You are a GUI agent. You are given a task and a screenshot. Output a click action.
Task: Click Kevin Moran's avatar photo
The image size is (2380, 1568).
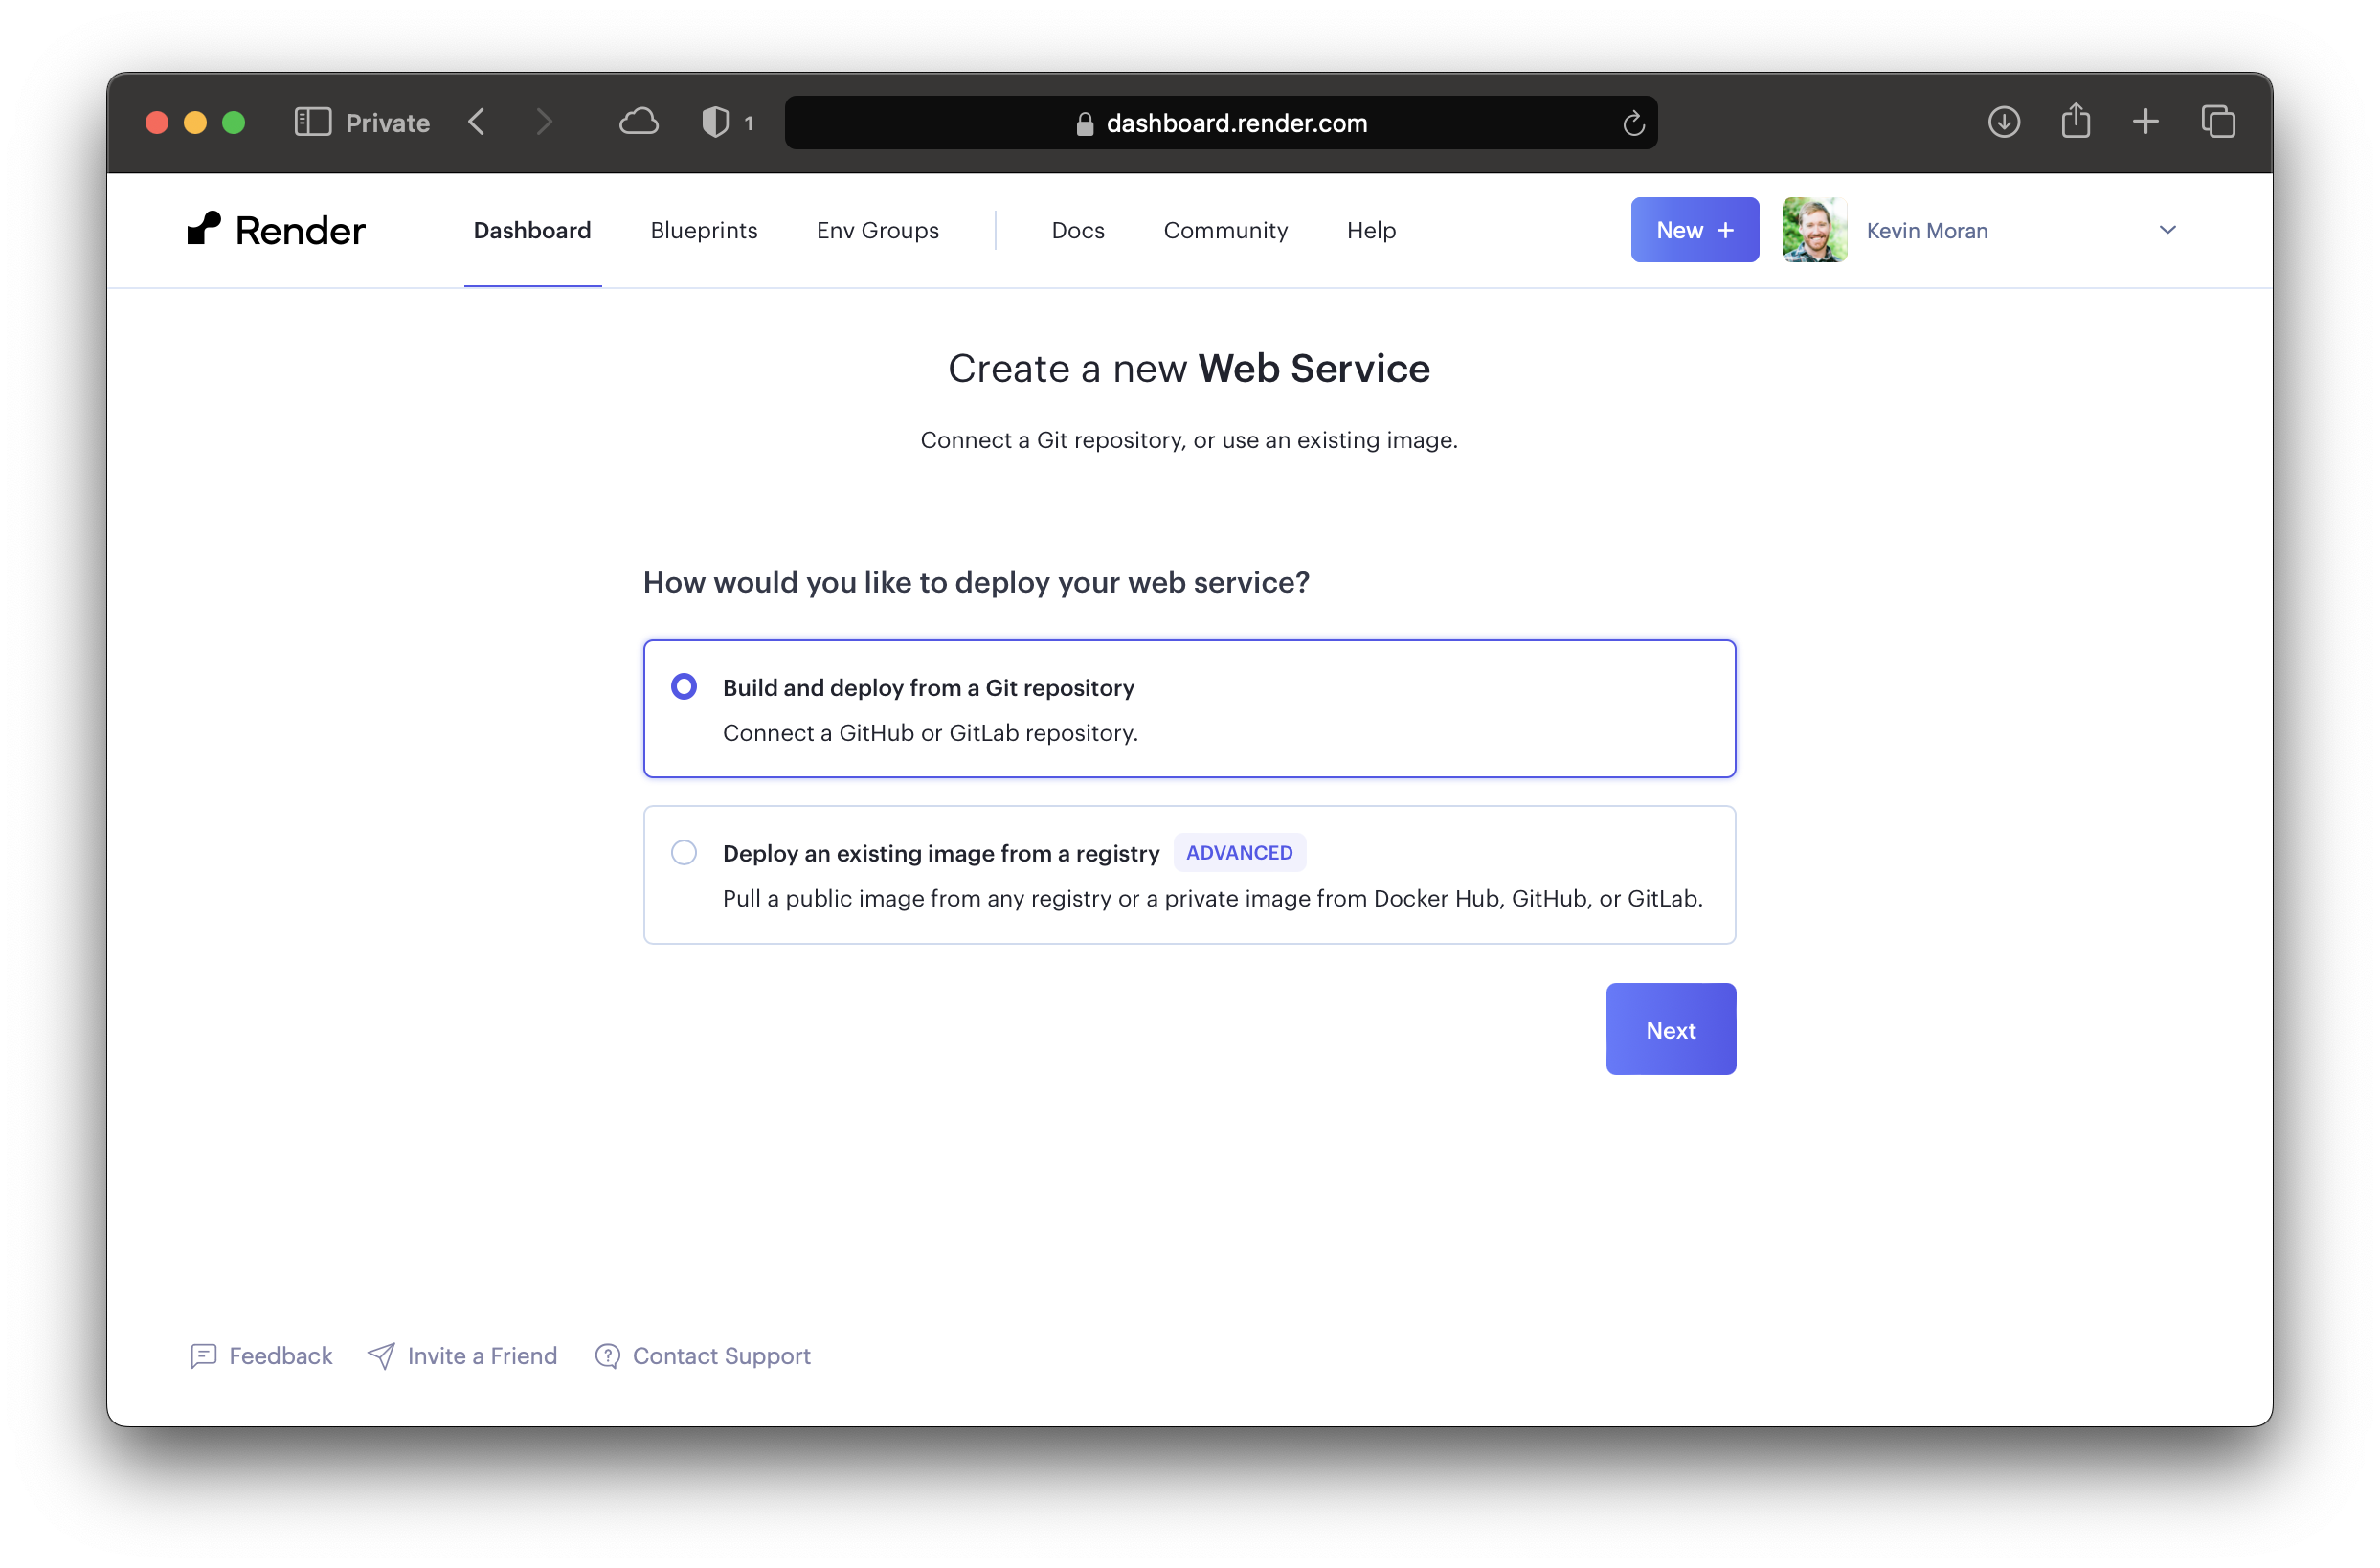(1814, 230)
